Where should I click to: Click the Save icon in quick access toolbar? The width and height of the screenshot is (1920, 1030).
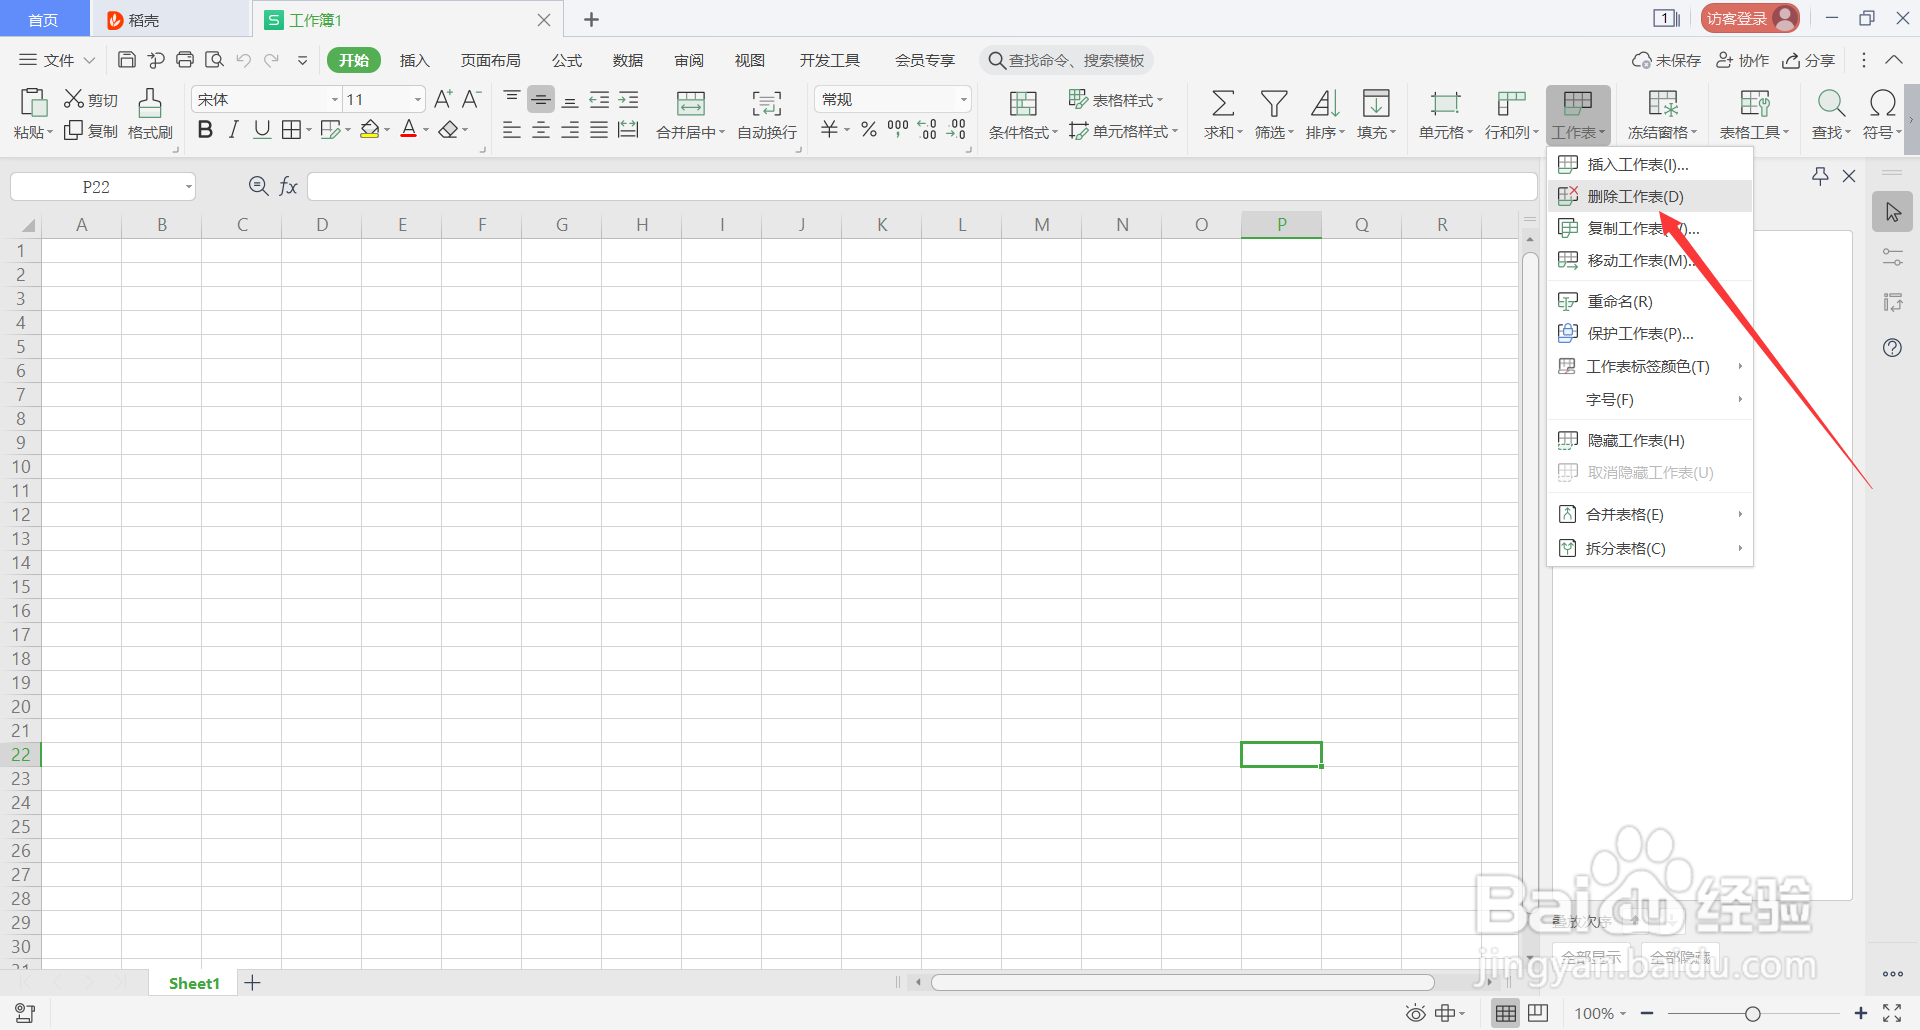(x=127, y=60)
